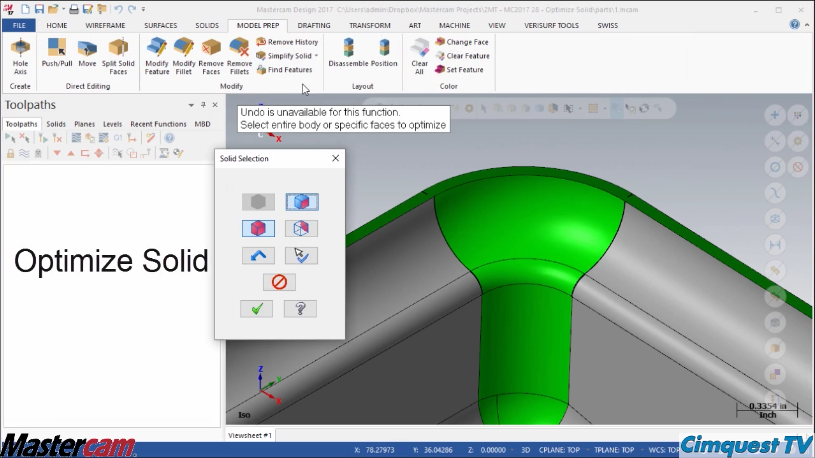The height and width of the screenshot is (458, 815).
Task: Click the CPLANE: TOP status entry
Action: 559,450
